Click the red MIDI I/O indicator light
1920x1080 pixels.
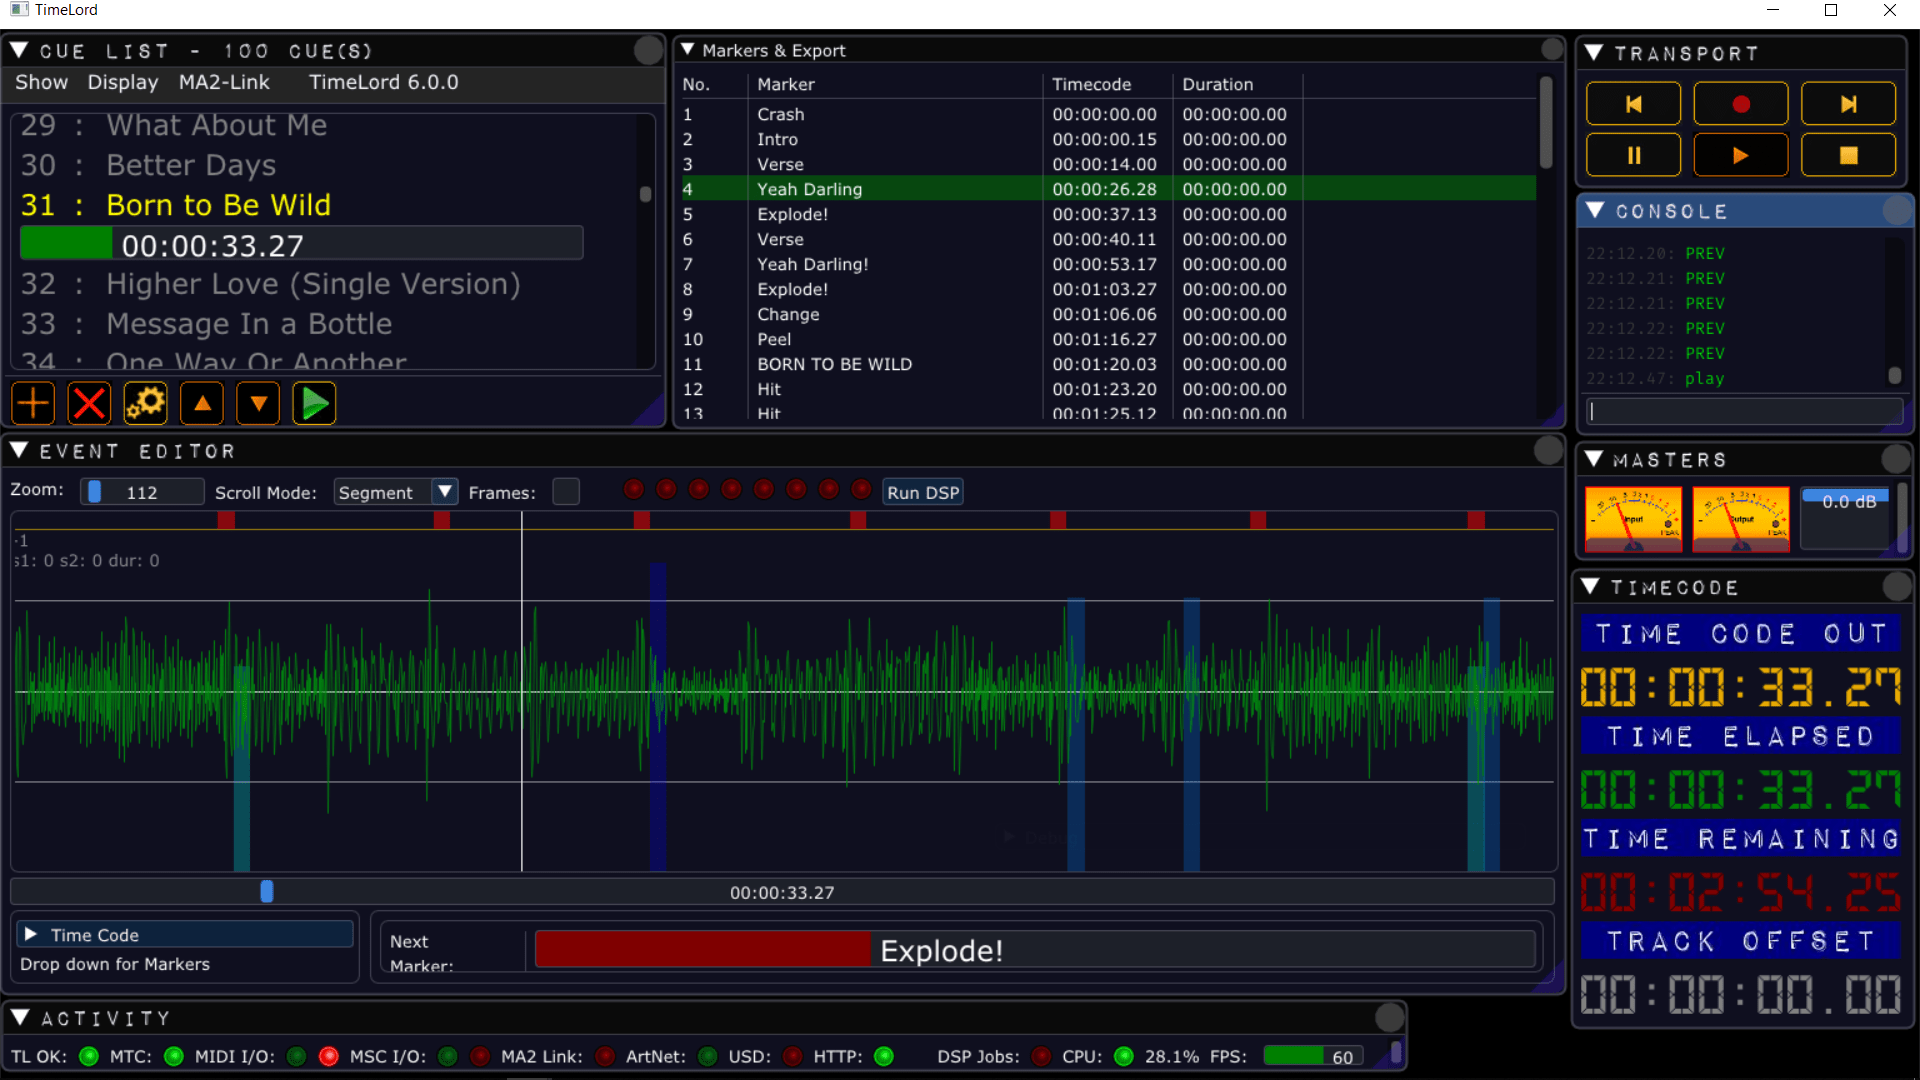[x=328, y=1056]
